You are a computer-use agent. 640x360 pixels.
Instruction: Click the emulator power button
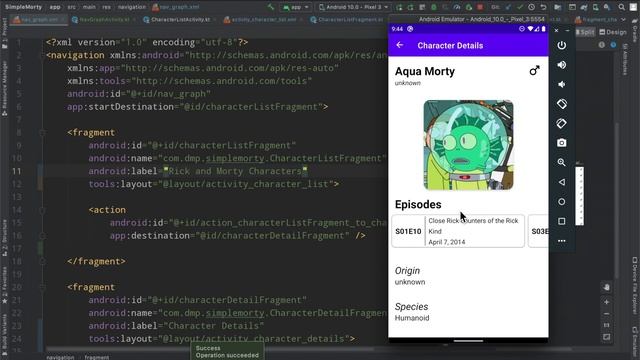click(x=562, y=45)
